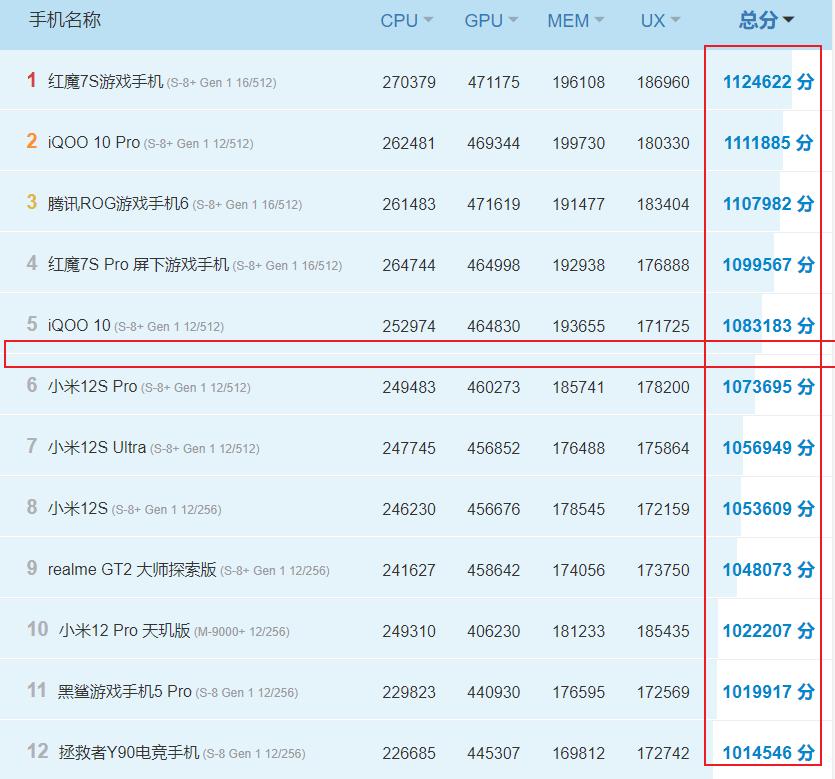Sort by MEM column header
The height and width of the screenshot is (779, 835).
(x=576, y=20)
